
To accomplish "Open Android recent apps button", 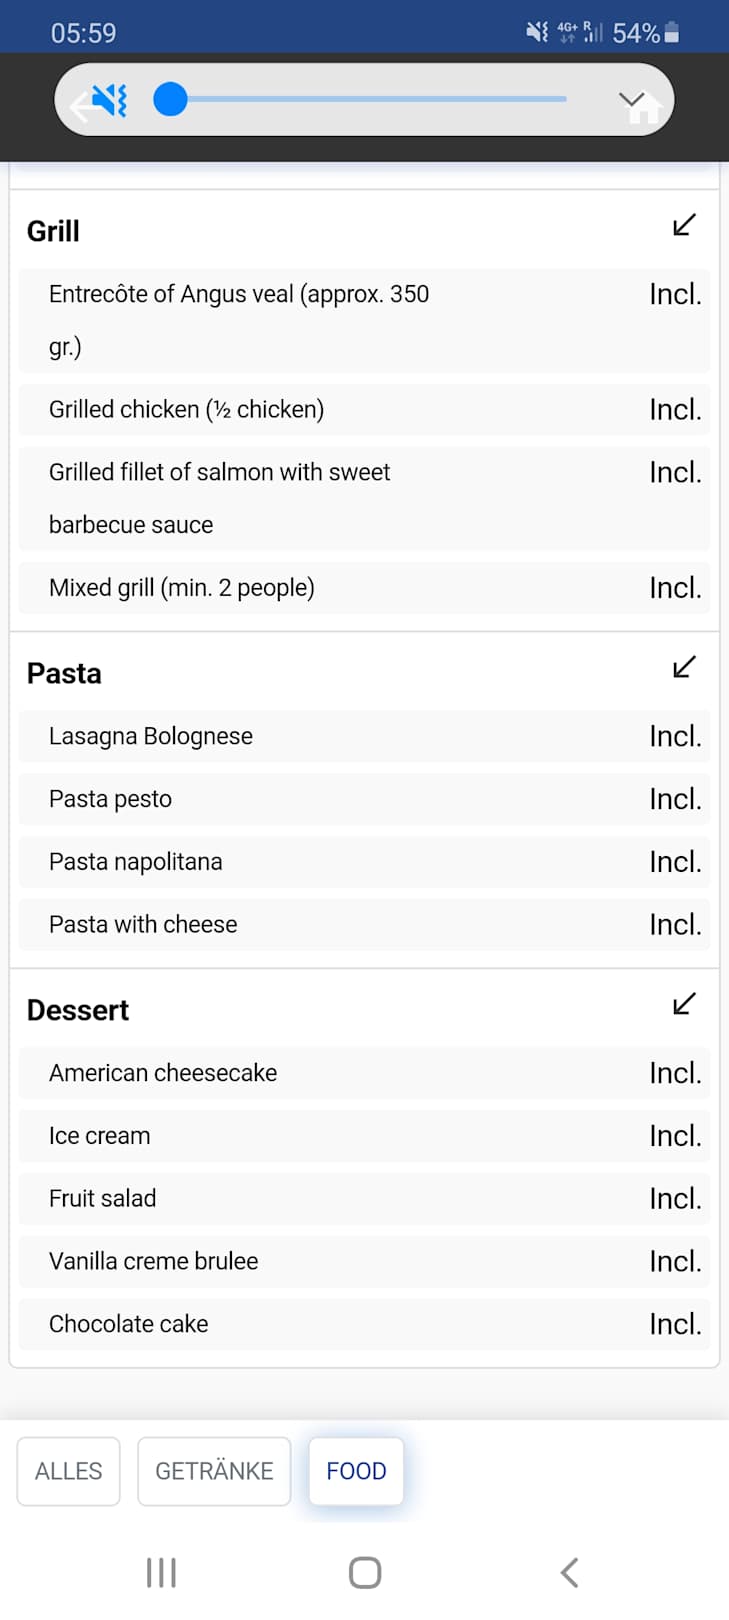I will [x=161, y=1572].
